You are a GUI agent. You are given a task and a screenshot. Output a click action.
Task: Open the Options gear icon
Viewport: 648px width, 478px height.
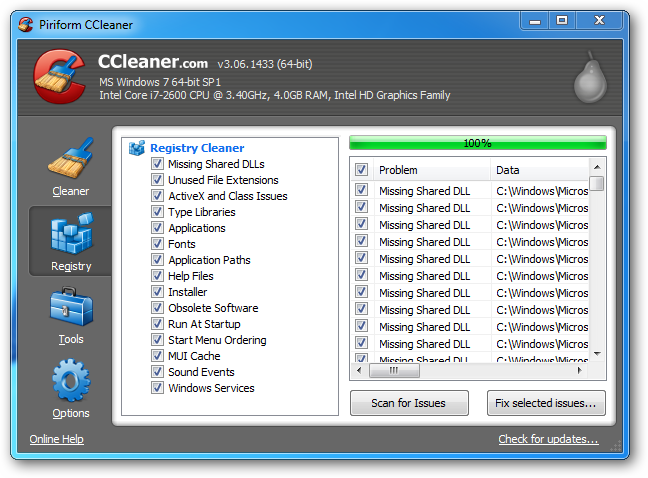click(x=71, y=380)
